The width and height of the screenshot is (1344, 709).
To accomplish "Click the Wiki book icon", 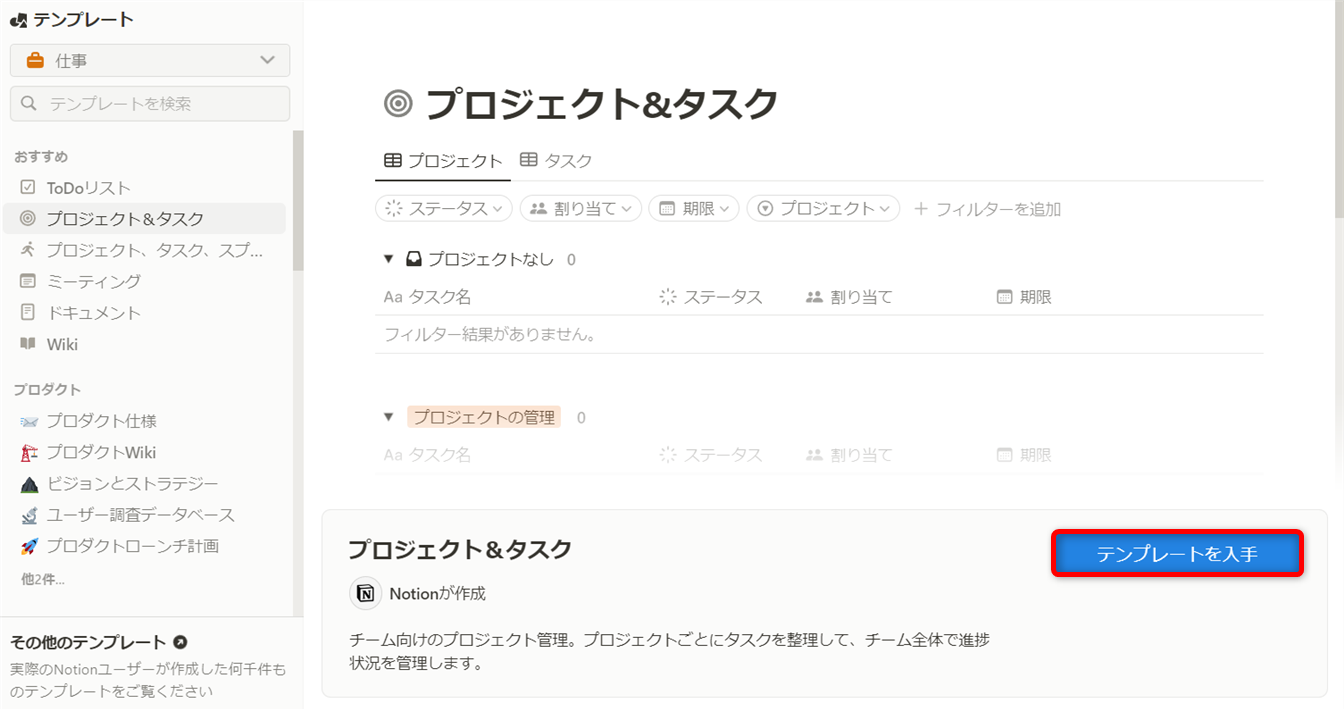I will pos(28,344).
